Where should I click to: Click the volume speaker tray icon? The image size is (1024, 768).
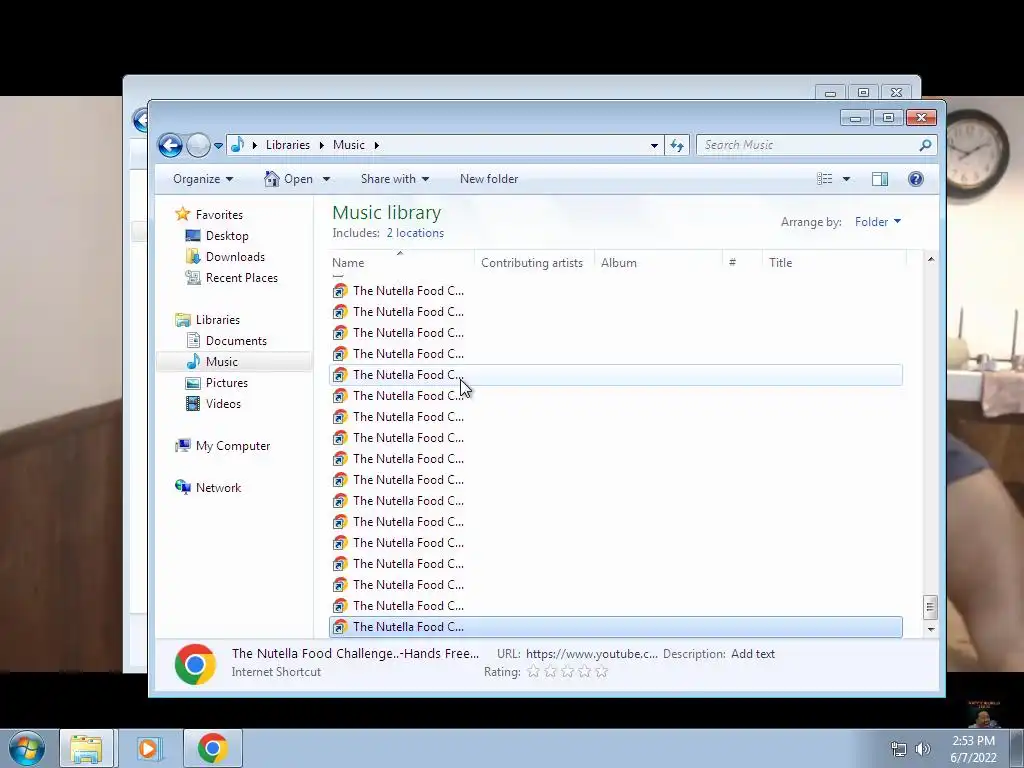tap(922, 749)
